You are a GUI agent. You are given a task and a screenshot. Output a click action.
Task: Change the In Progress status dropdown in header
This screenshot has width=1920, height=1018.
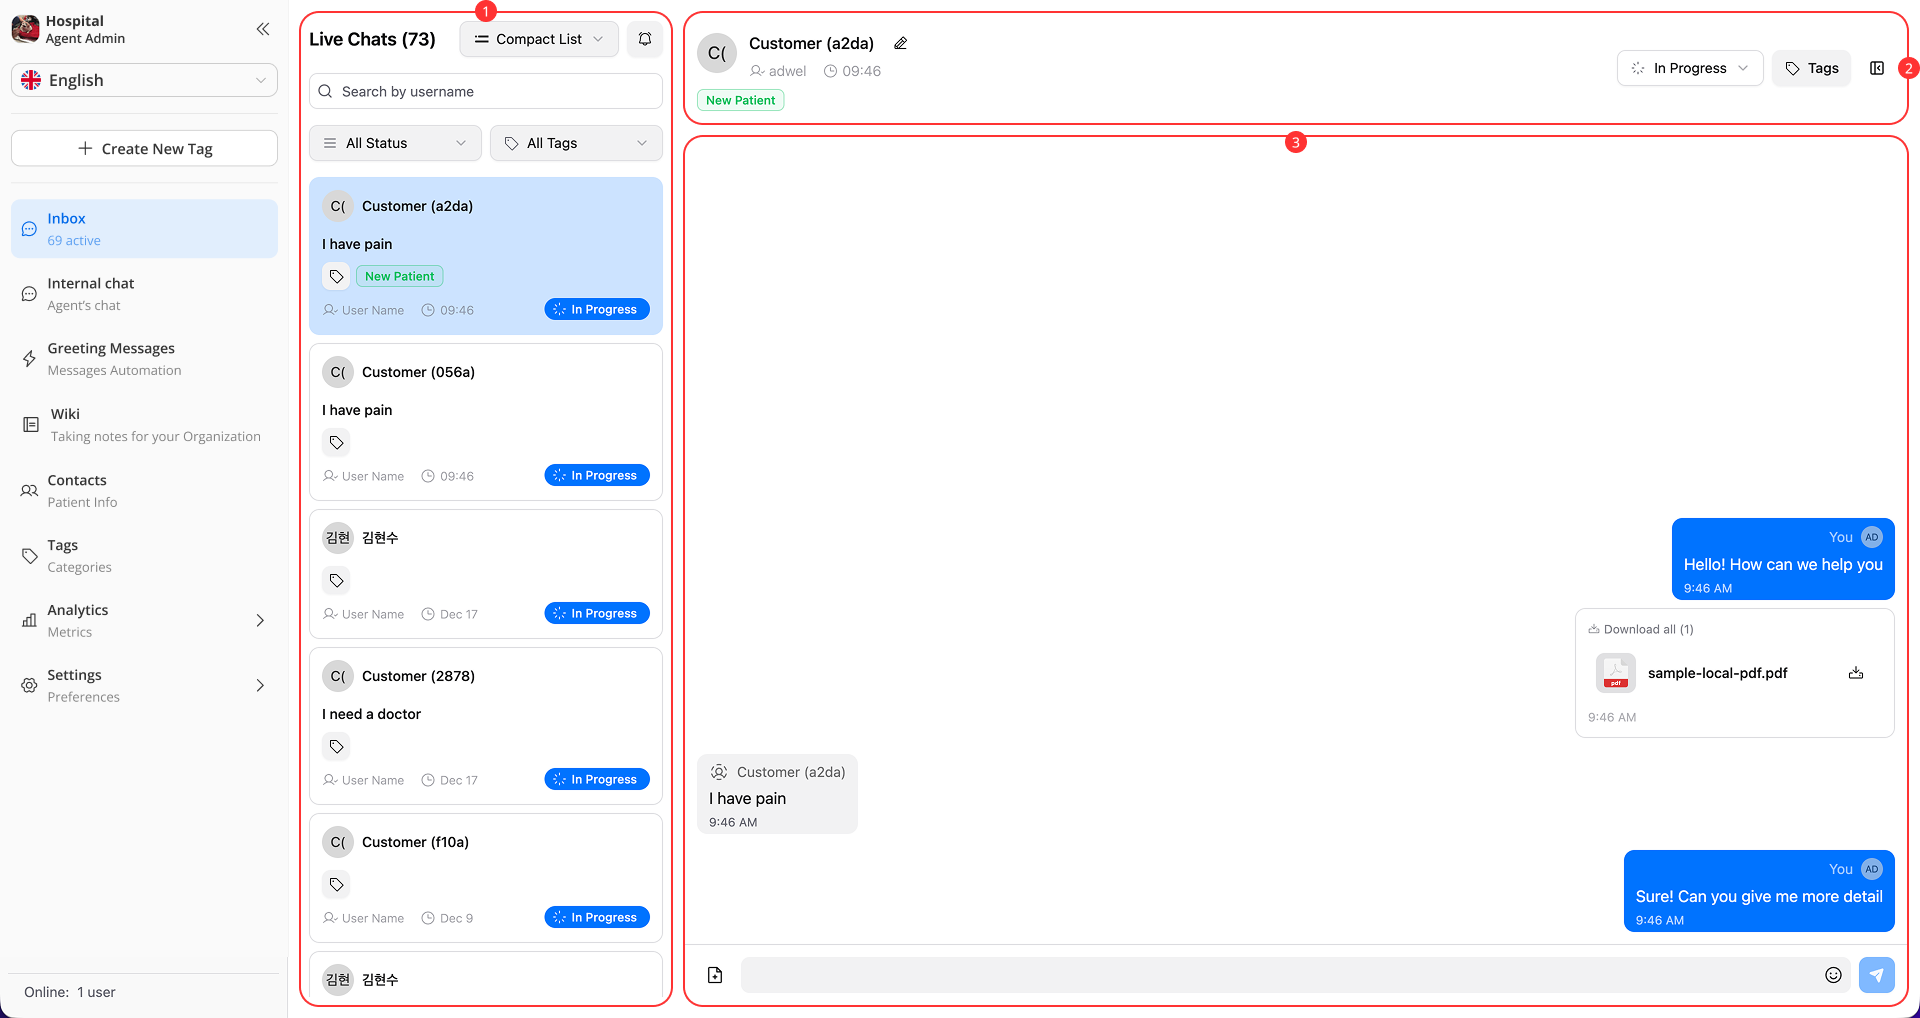point(1689,68)
